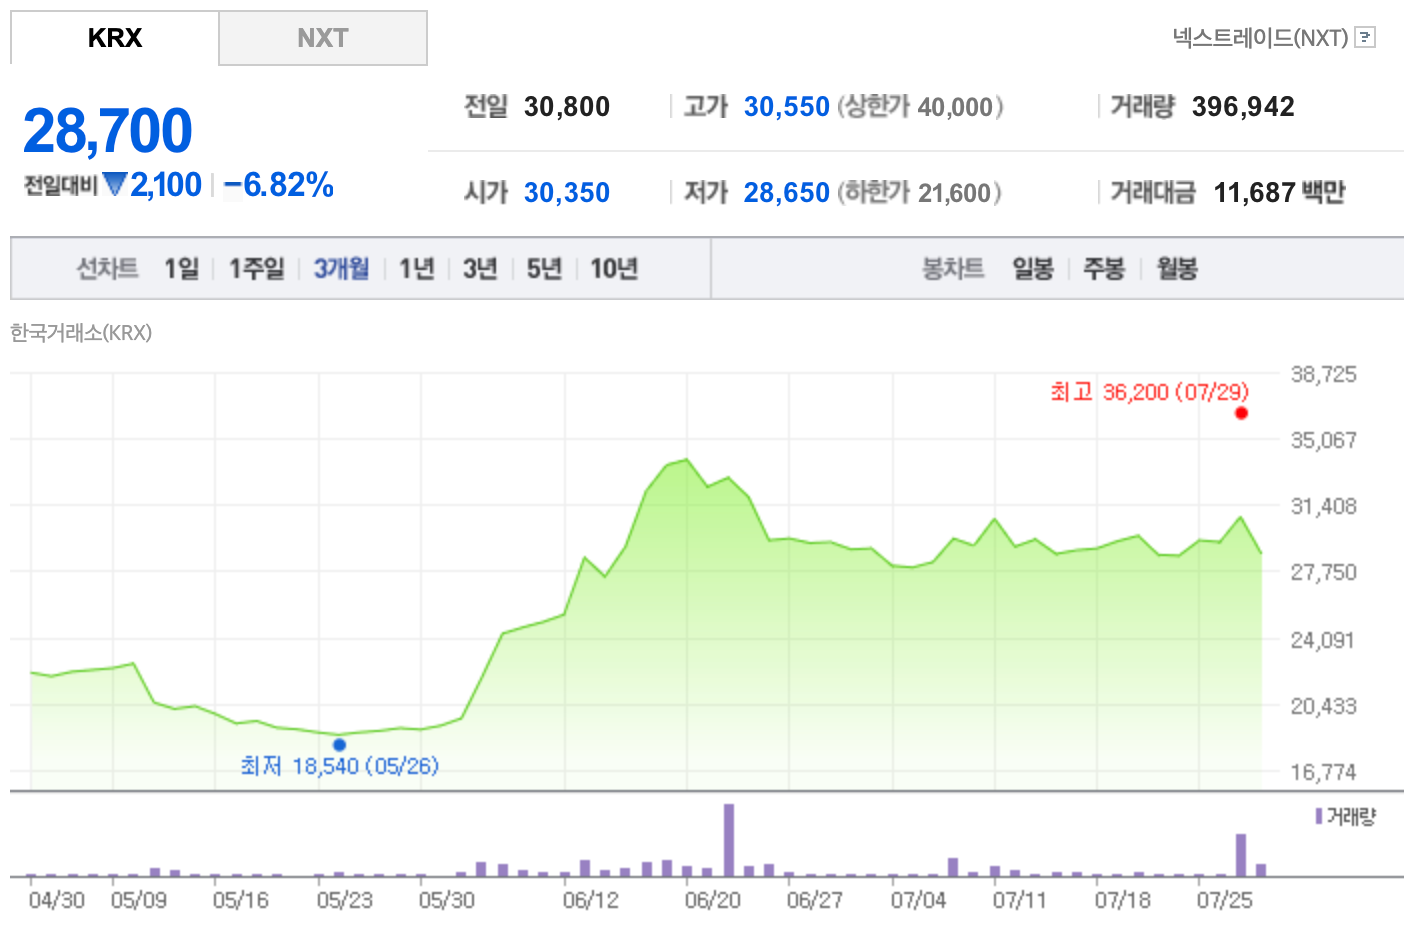
Task: Click the red highest price marker dot
Action: coord(1241,413)
